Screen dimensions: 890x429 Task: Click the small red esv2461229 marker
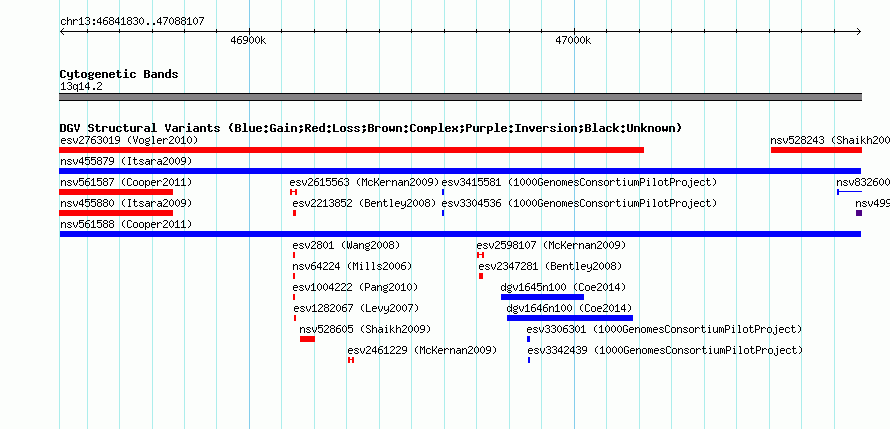tap(351, 360)
